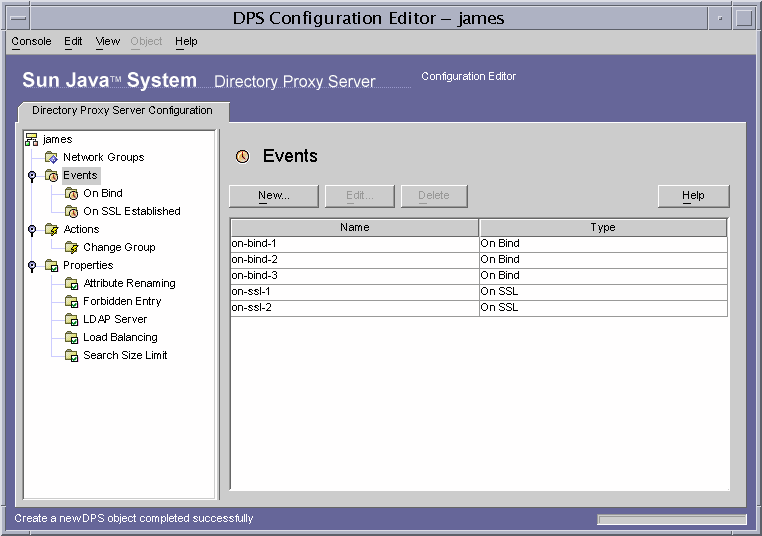Screen dimensions: 762x536
Task: Collapse the Actions tree node
Action: (32, 229)
